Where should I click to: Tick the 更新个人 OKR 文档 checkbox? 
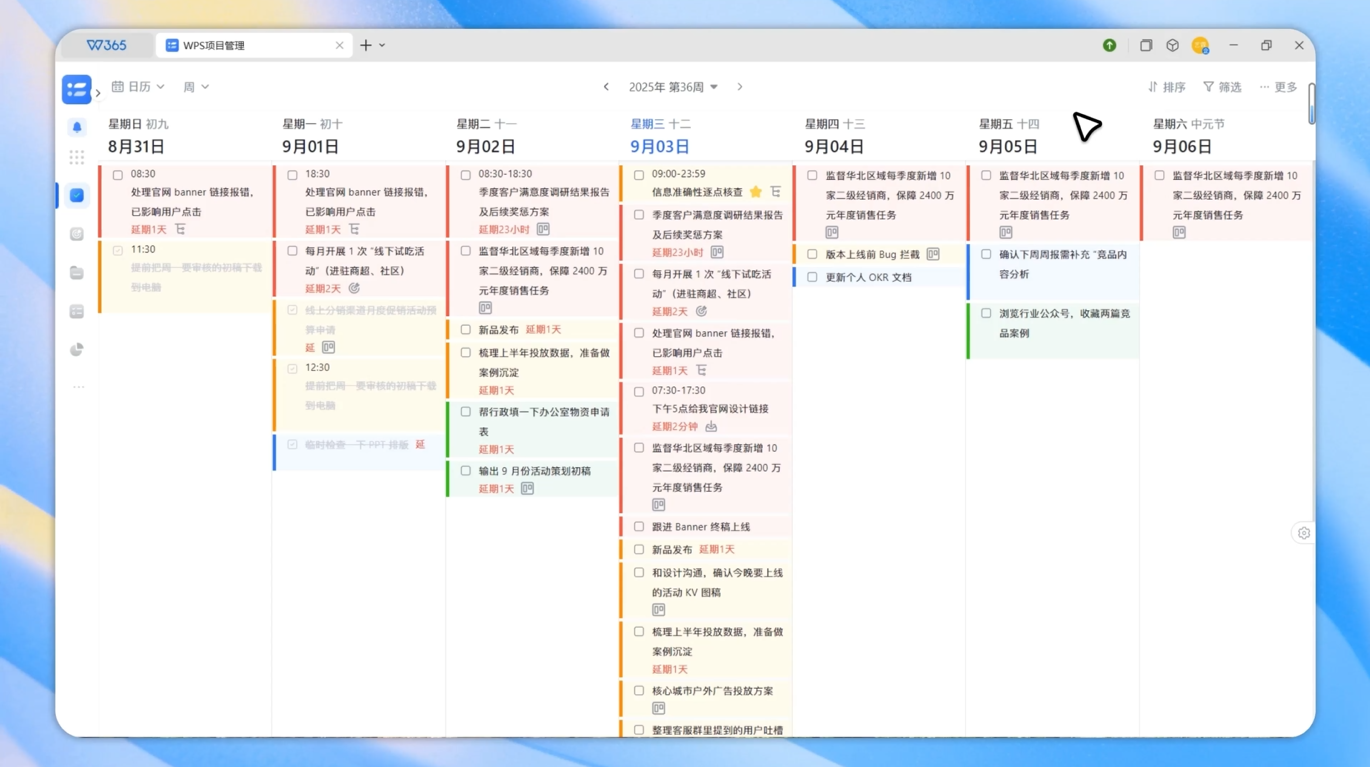pos(812,277)
